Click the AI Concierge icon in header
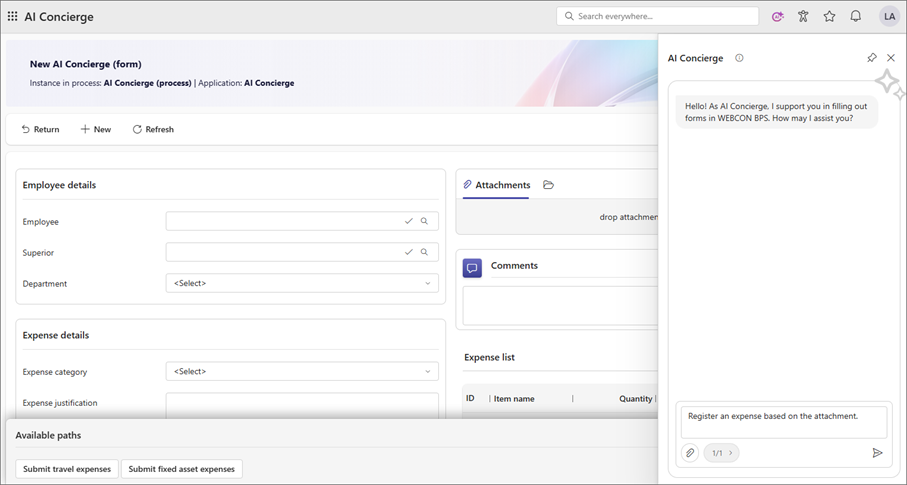907x485 pixels. pos(778,16)
